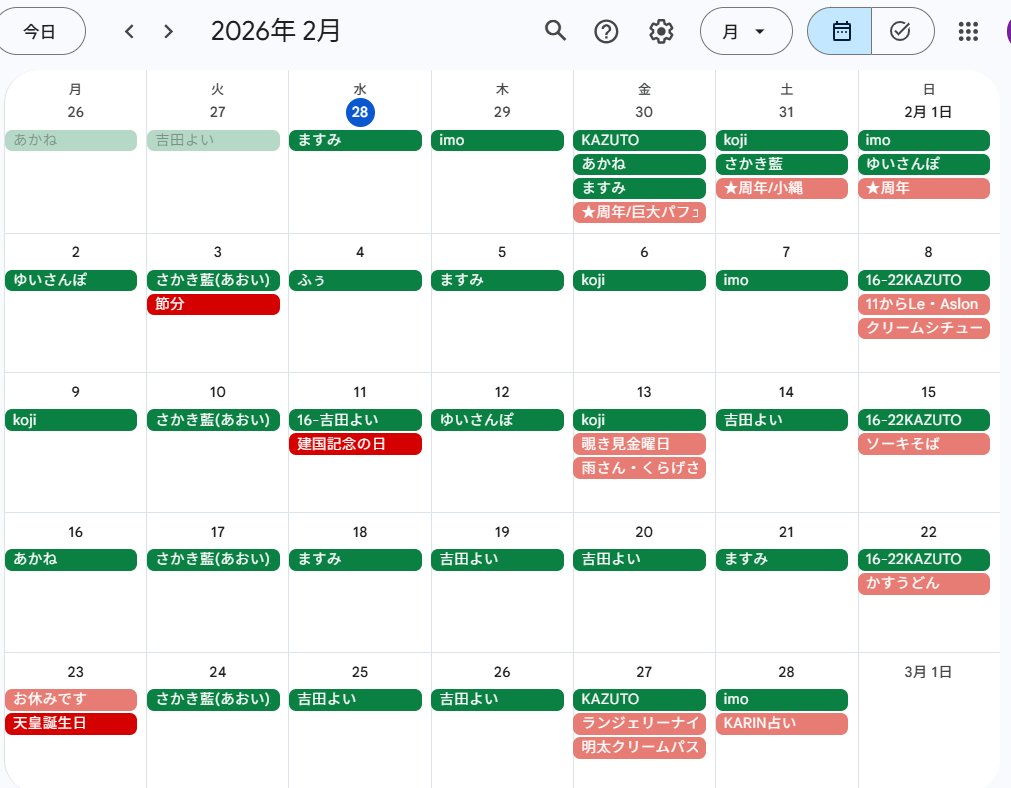Open 吉田よい event on the 19th

pyautogui.click(x=497, y=559)
